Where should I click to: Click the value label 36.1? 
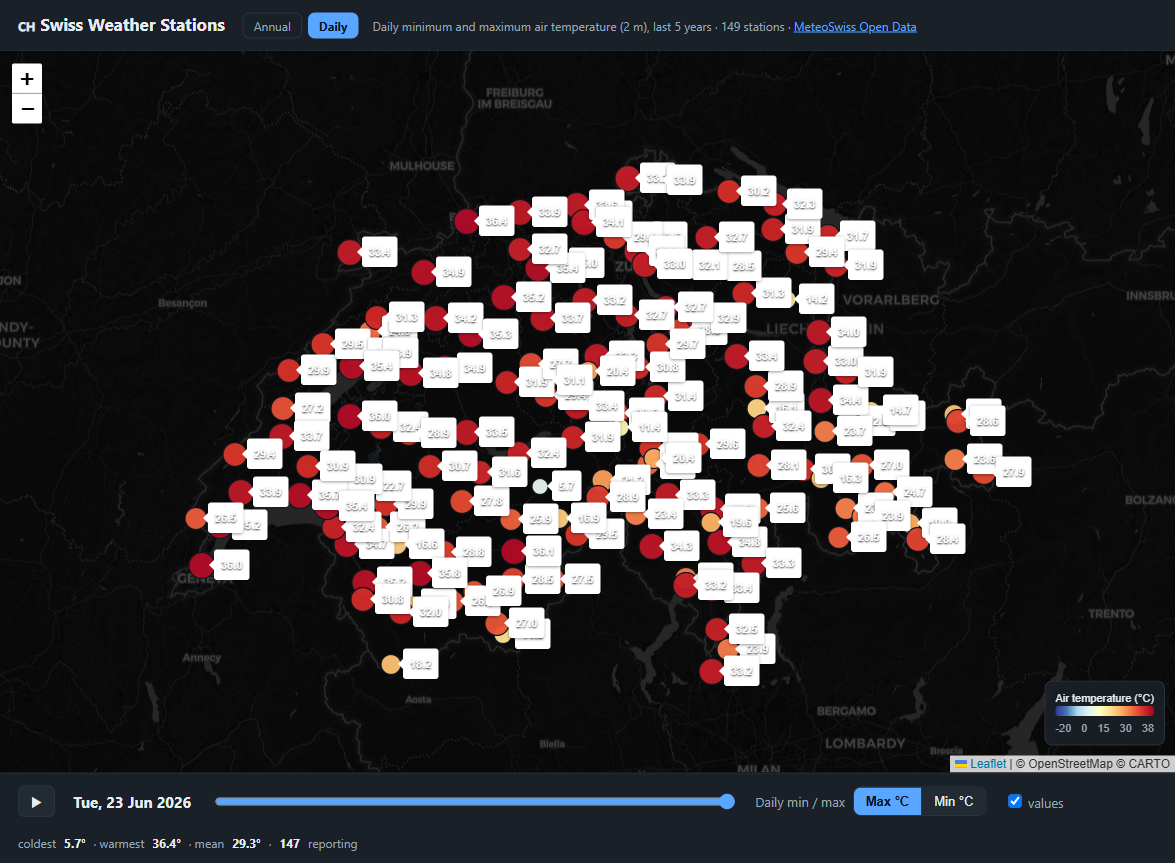coord(543,551)
